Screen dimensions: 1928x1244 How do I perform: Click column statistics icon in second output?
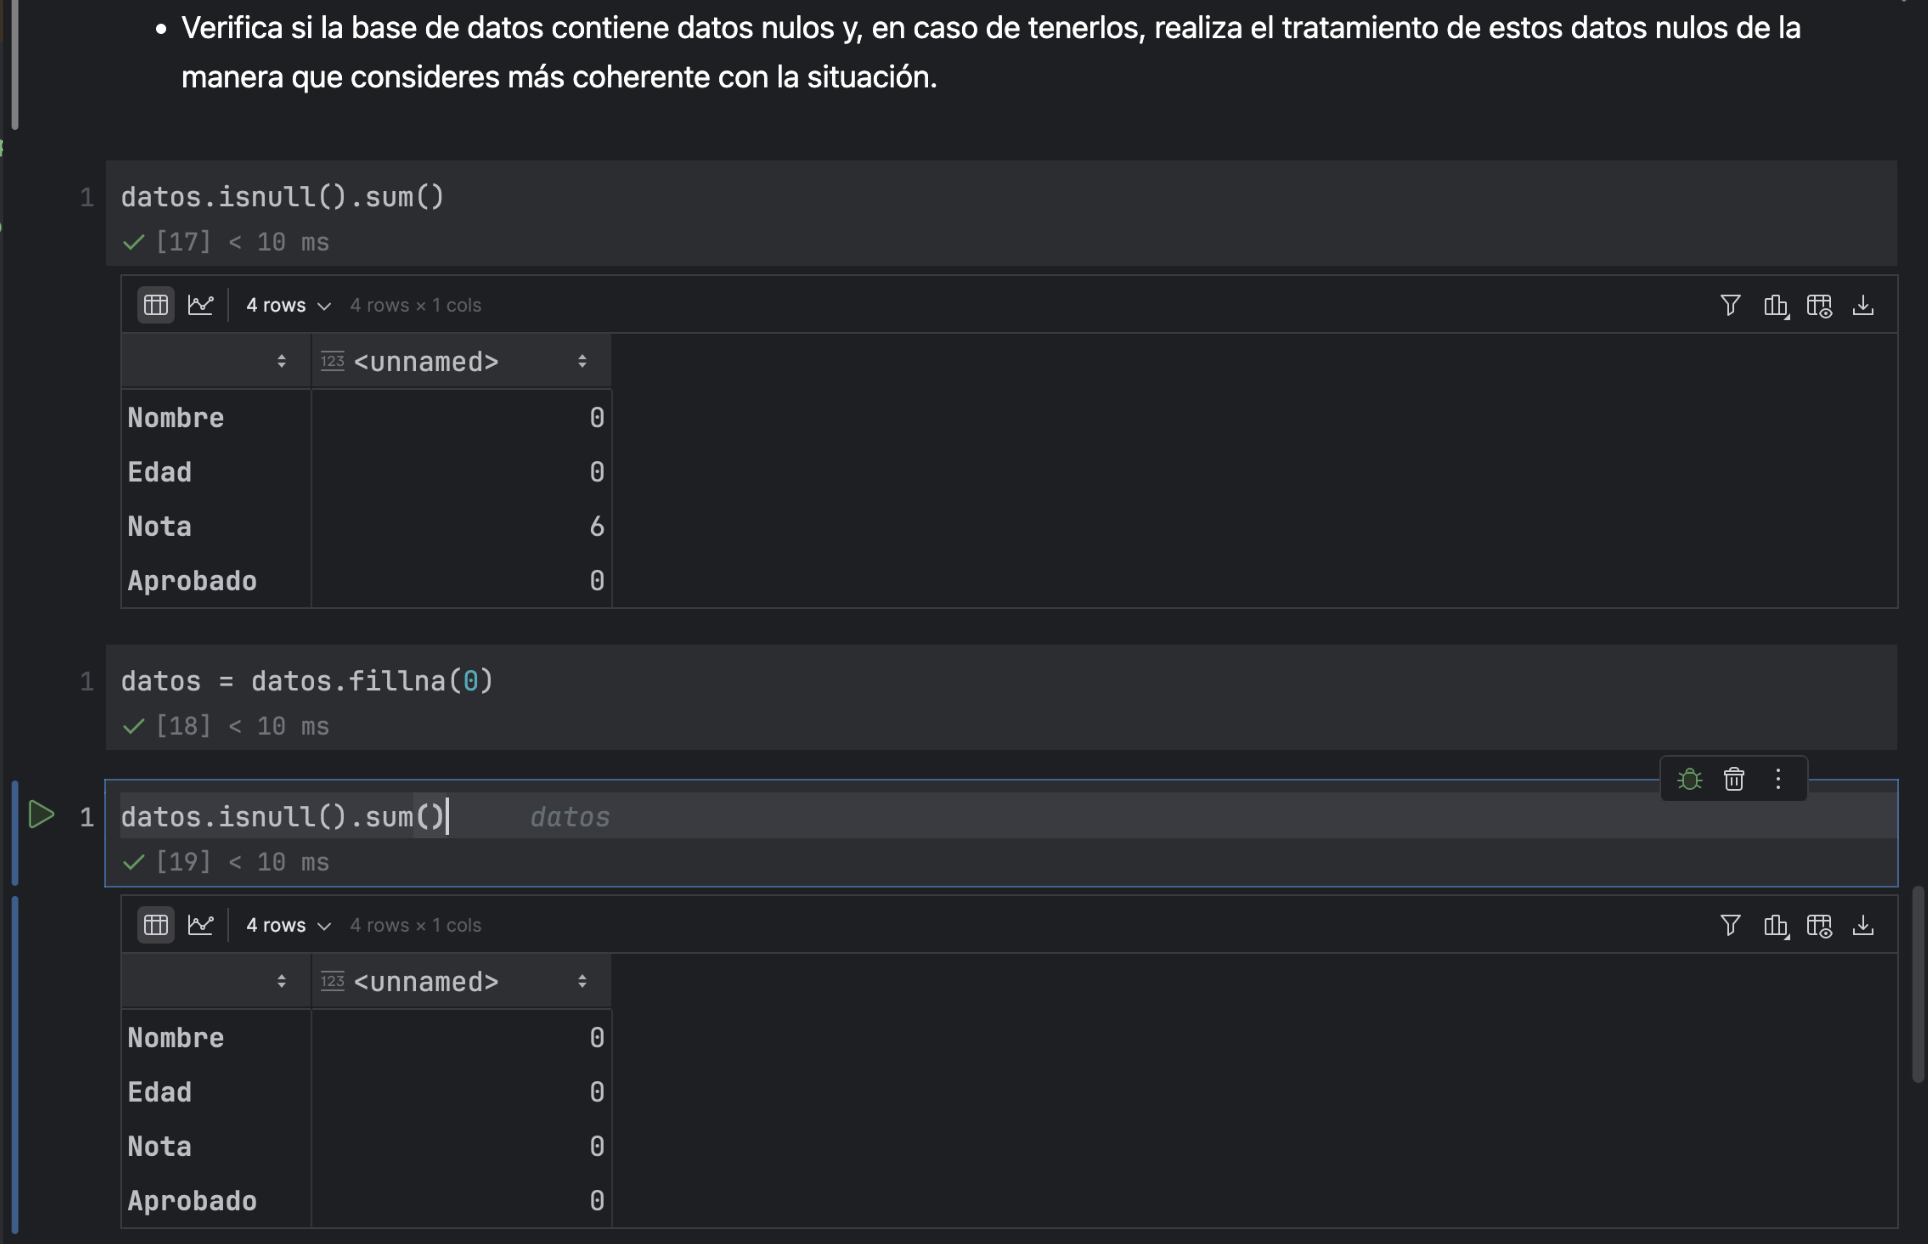point(1776,925)
